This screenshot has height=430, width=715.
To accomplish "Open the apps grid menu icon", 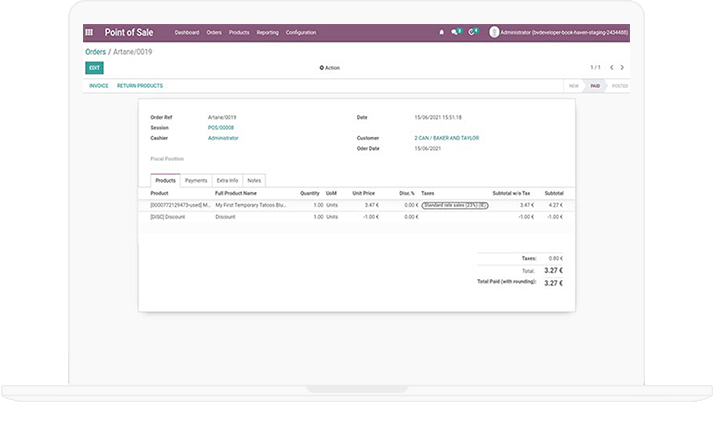I will (89, 32).
